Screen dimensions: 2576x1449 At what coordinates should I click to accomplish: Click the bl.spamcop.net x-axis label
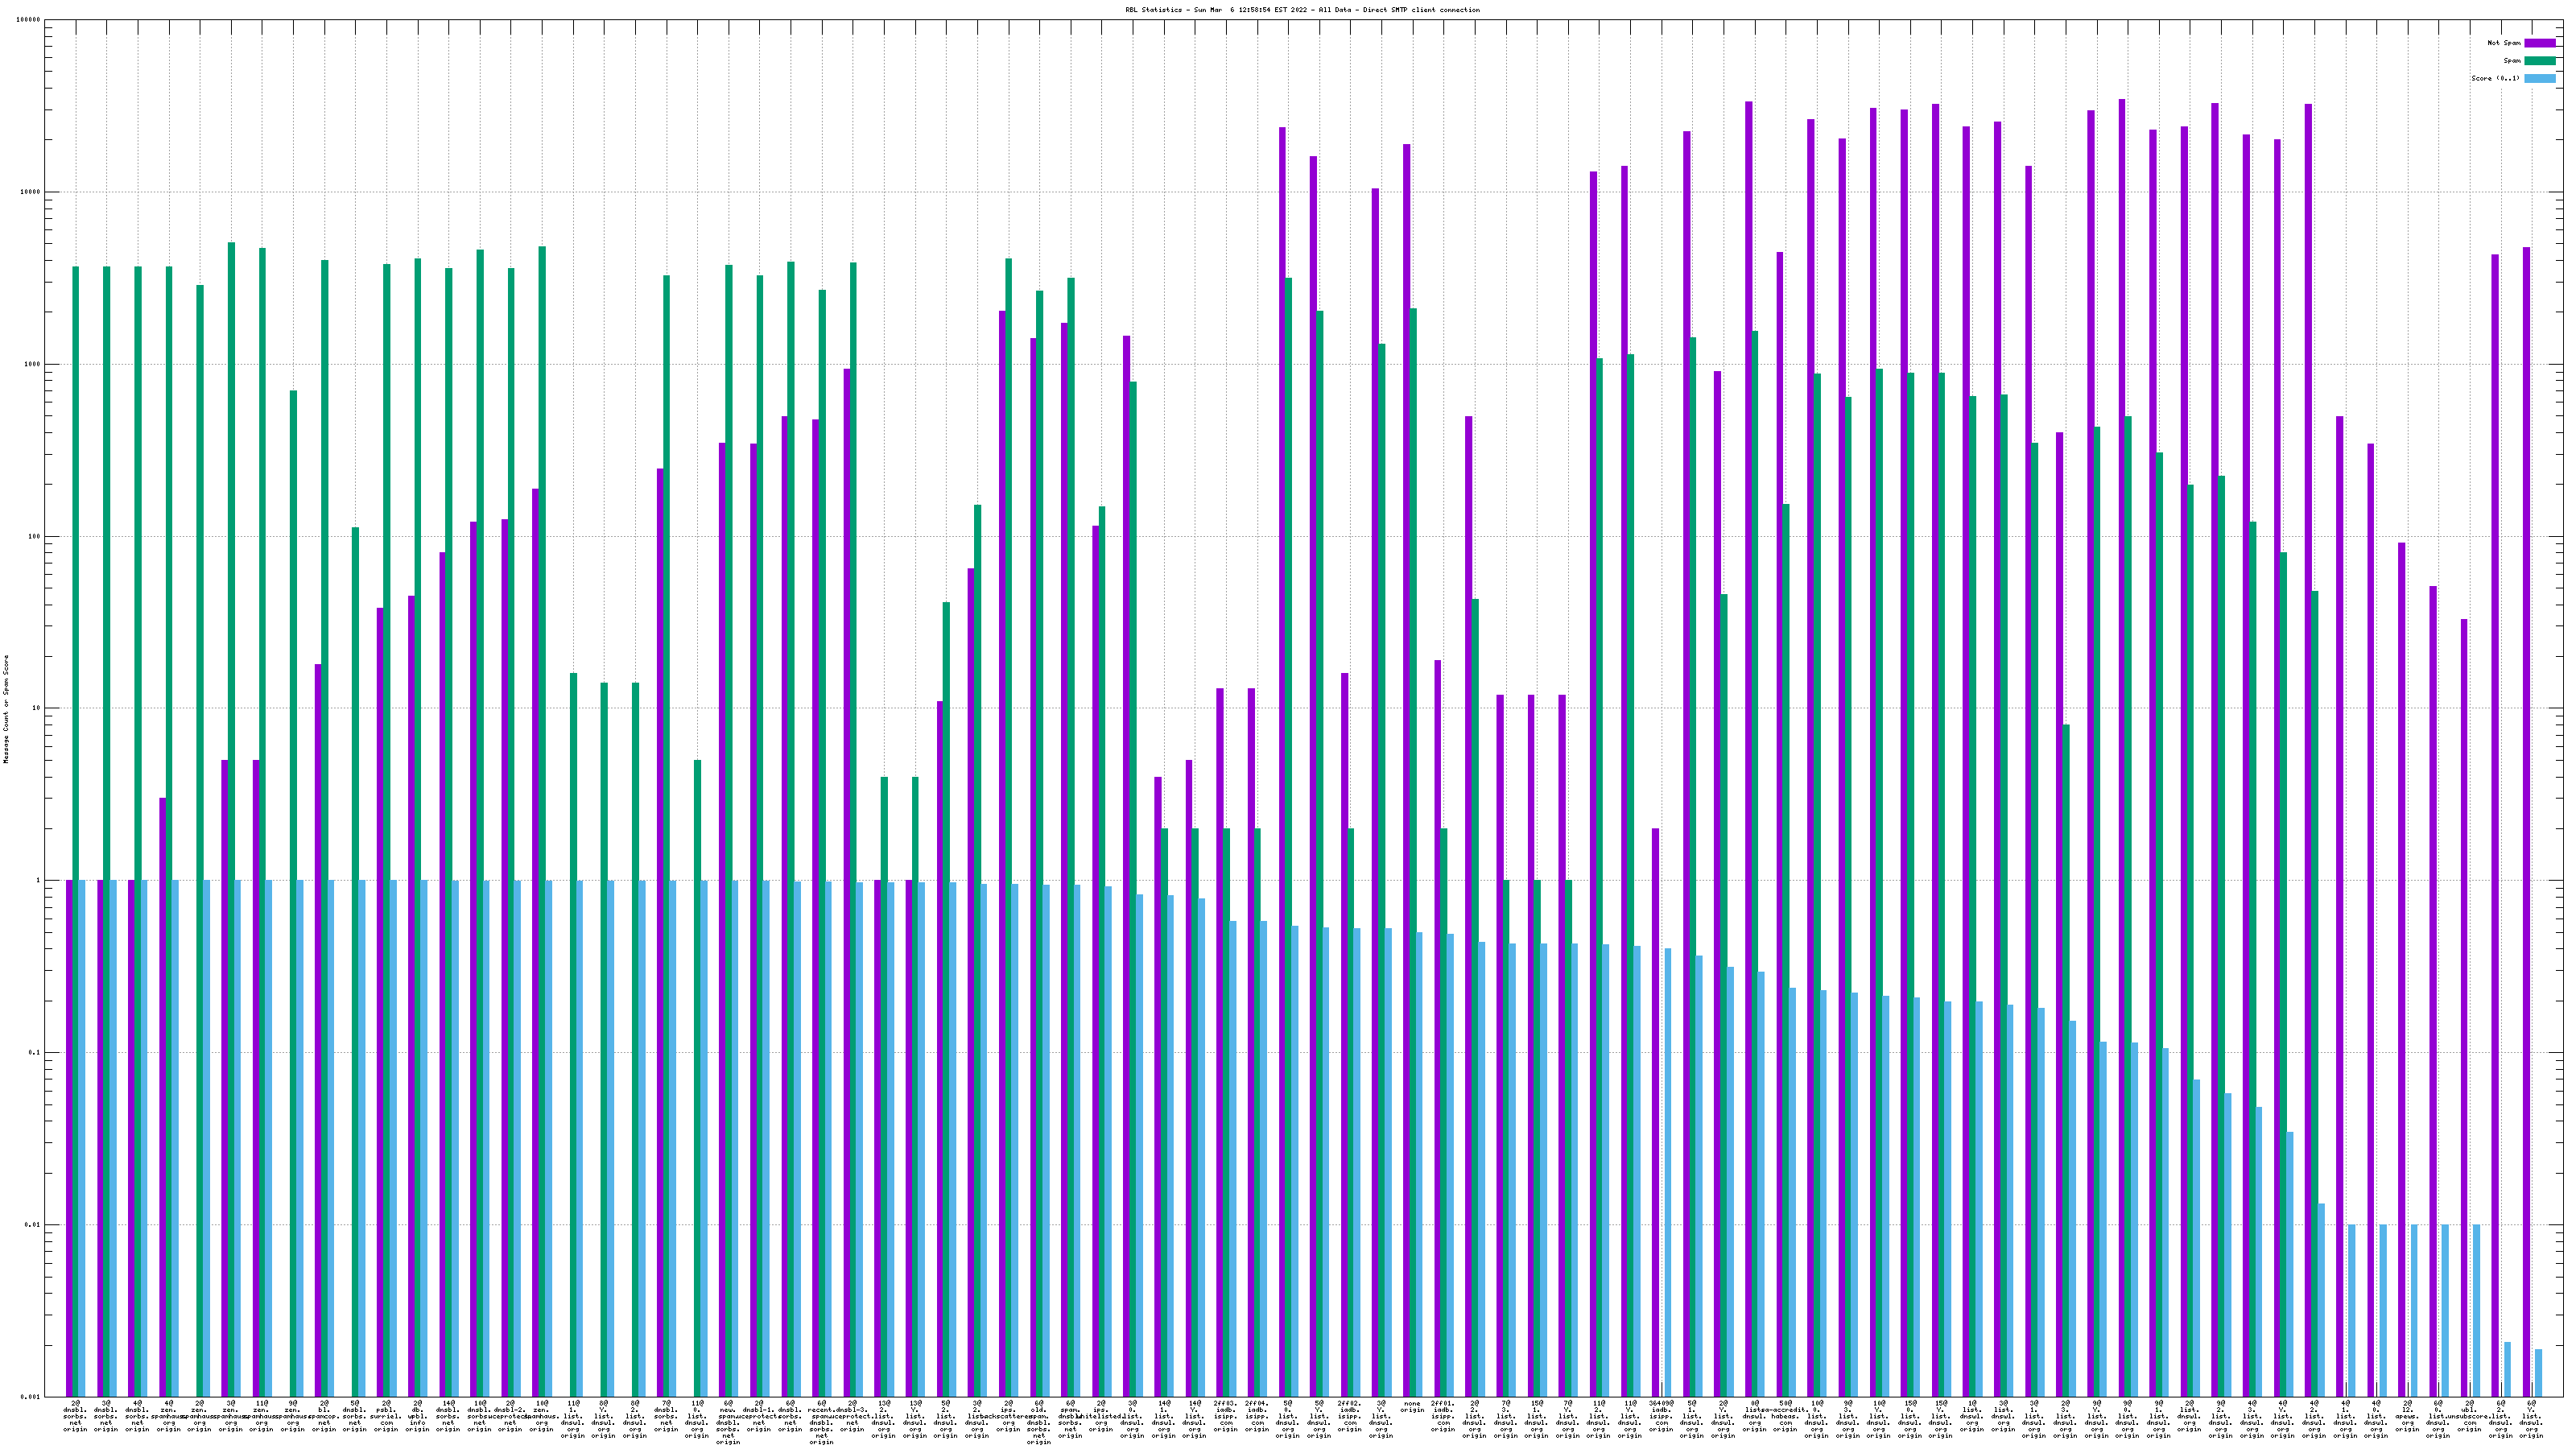(x=324, y=1416)
